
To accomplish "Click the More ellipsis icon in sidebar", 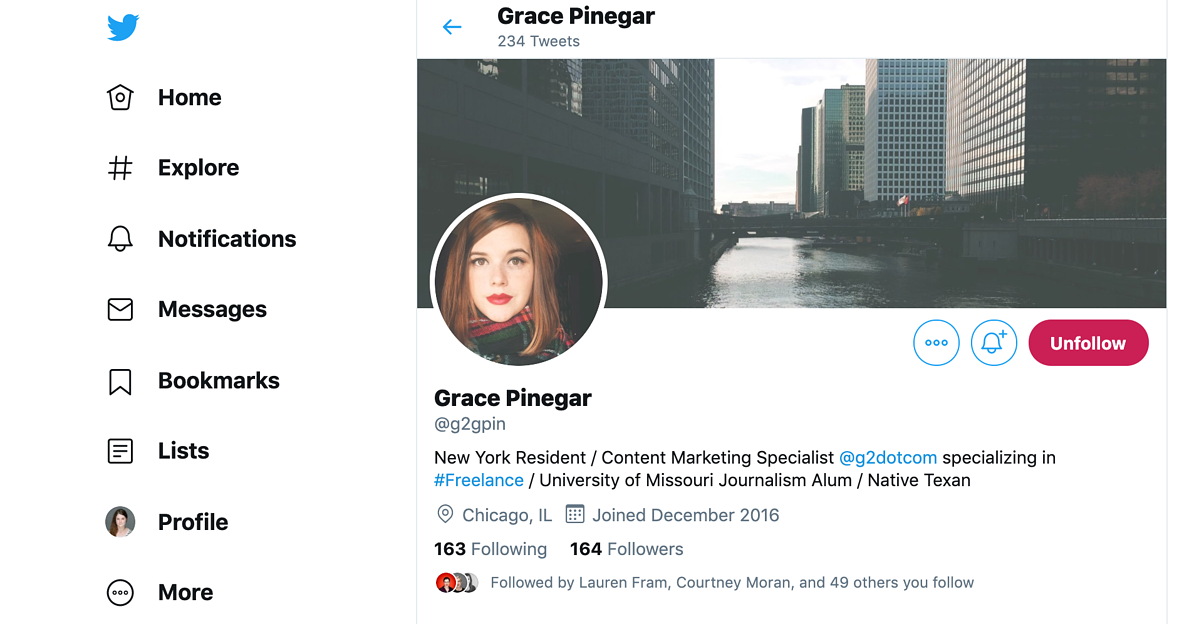I will 120,592.
